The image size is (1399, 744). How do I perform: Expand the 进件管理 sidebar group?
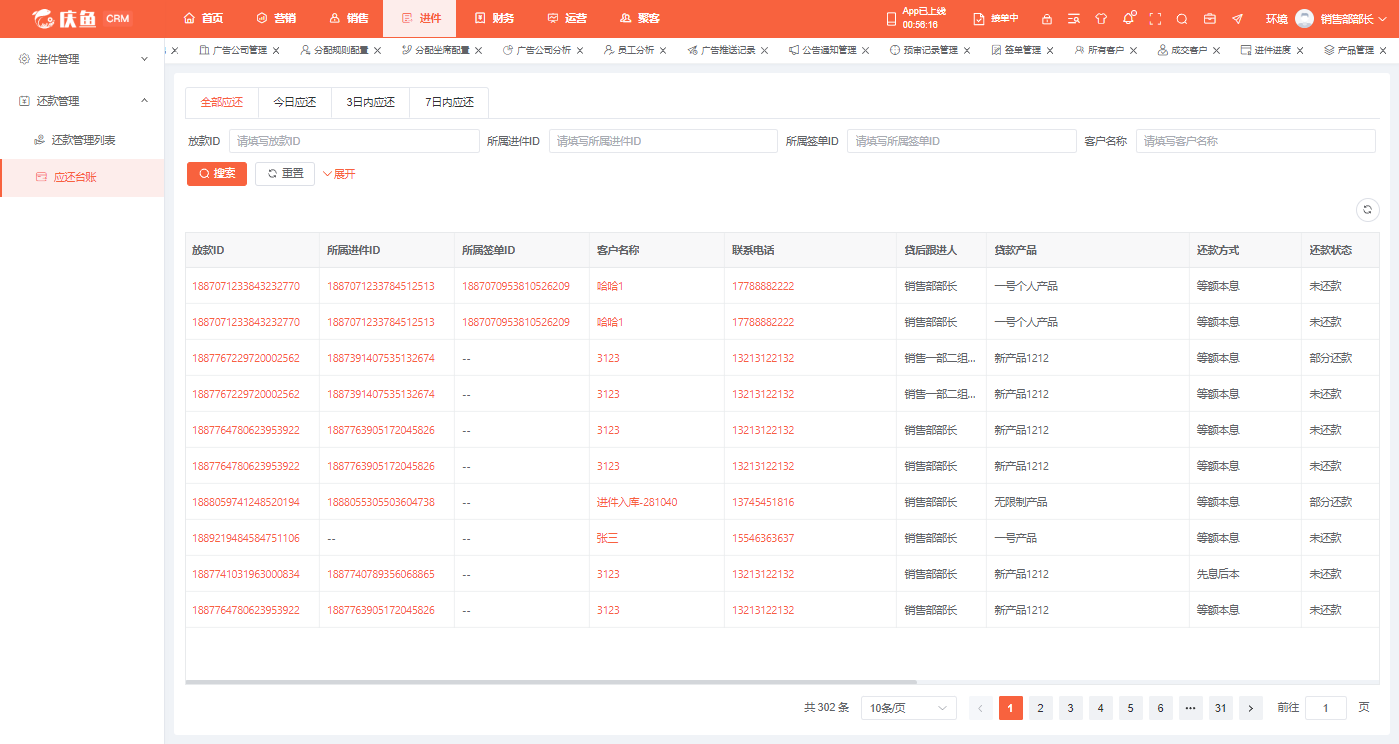[x=82, y=59]
